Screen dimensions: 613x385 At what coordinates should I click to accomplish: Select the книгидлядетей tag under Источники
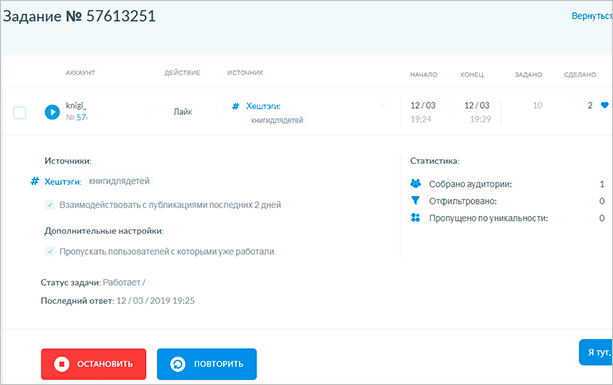click(119, 181)
